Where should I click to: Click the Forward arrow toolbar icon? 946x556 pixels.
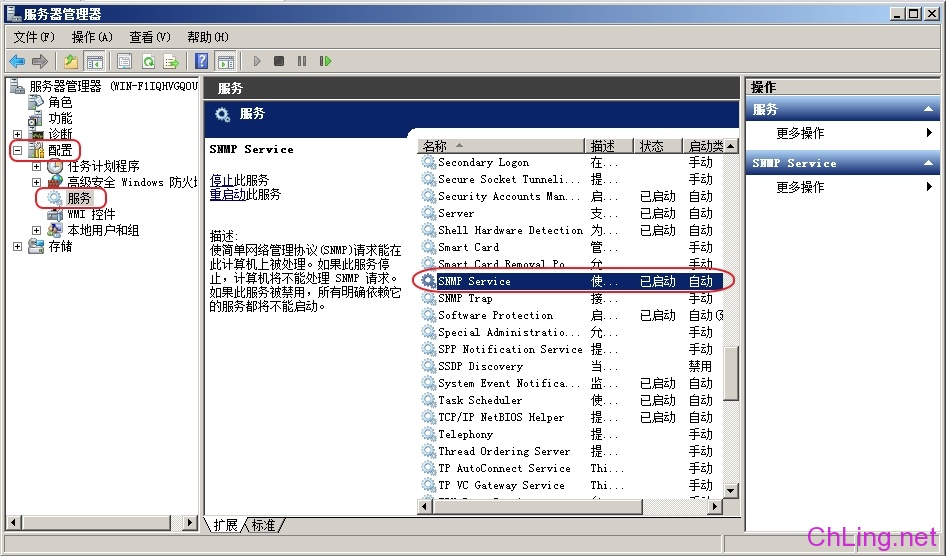[39, 61]
